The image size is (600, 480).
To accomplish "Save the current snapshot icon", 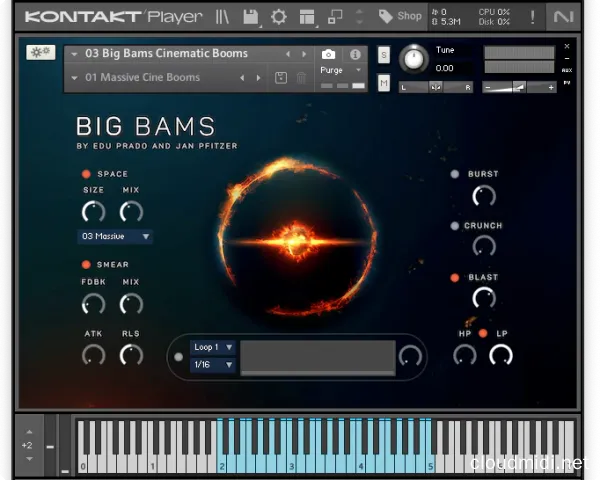I will pyautogui.click(x=281, y=78).
